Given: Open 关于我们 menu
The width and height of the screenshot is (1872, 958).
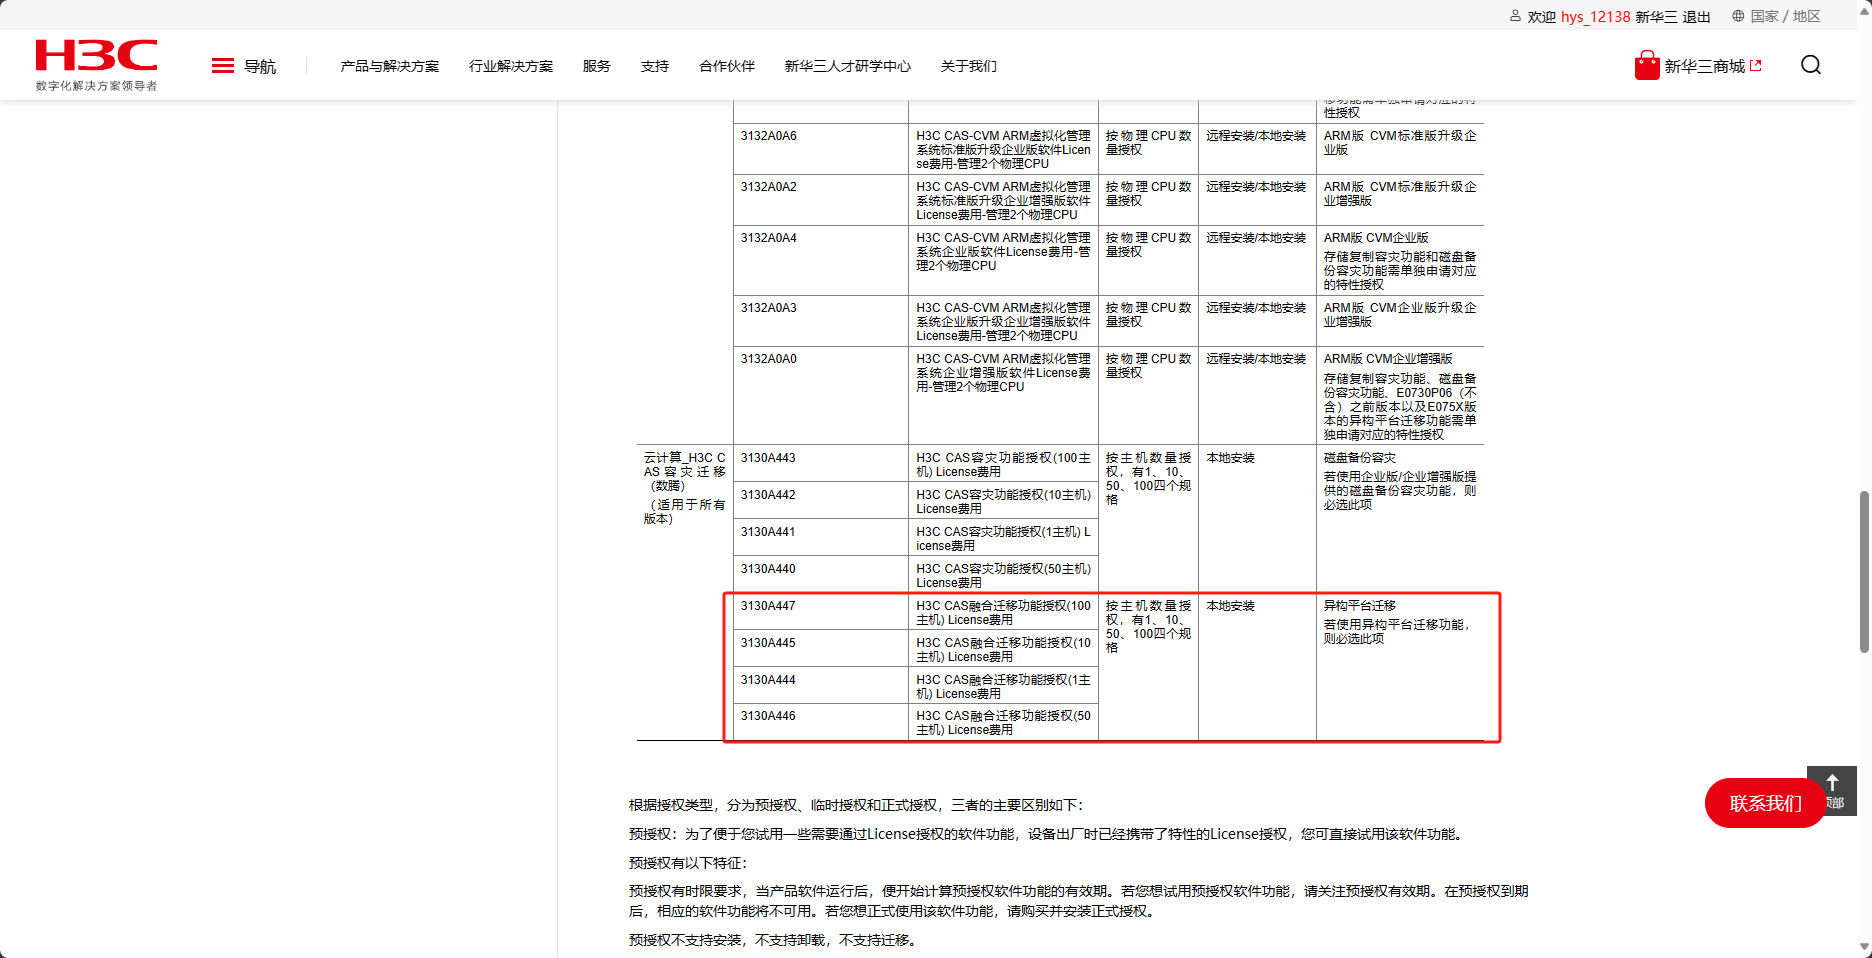Looking at the screenshot, I should click(x=969, y=66).
